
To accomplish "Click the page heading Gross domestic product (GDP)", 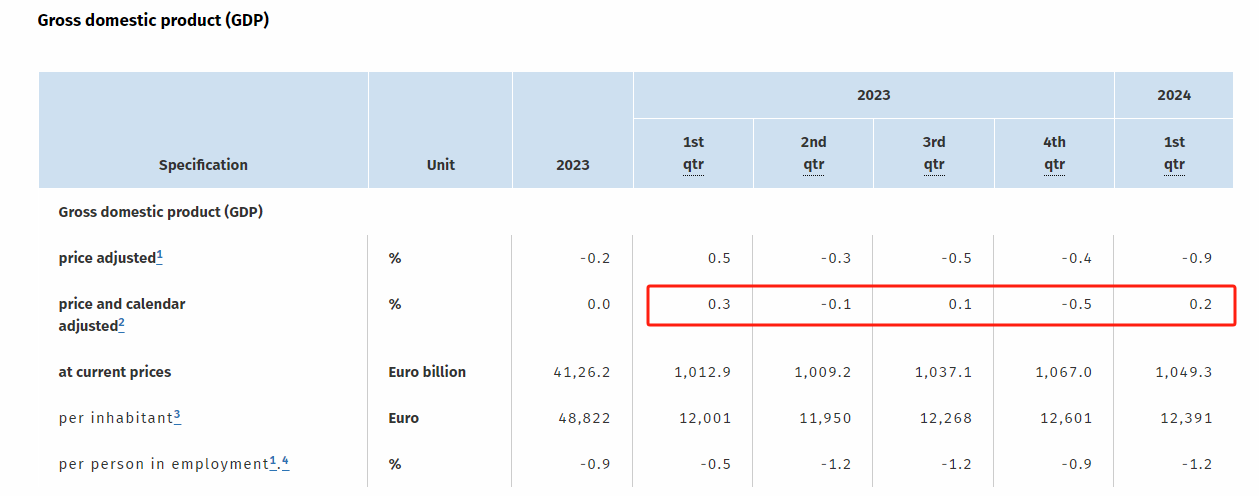I will (x=153, y=20).
